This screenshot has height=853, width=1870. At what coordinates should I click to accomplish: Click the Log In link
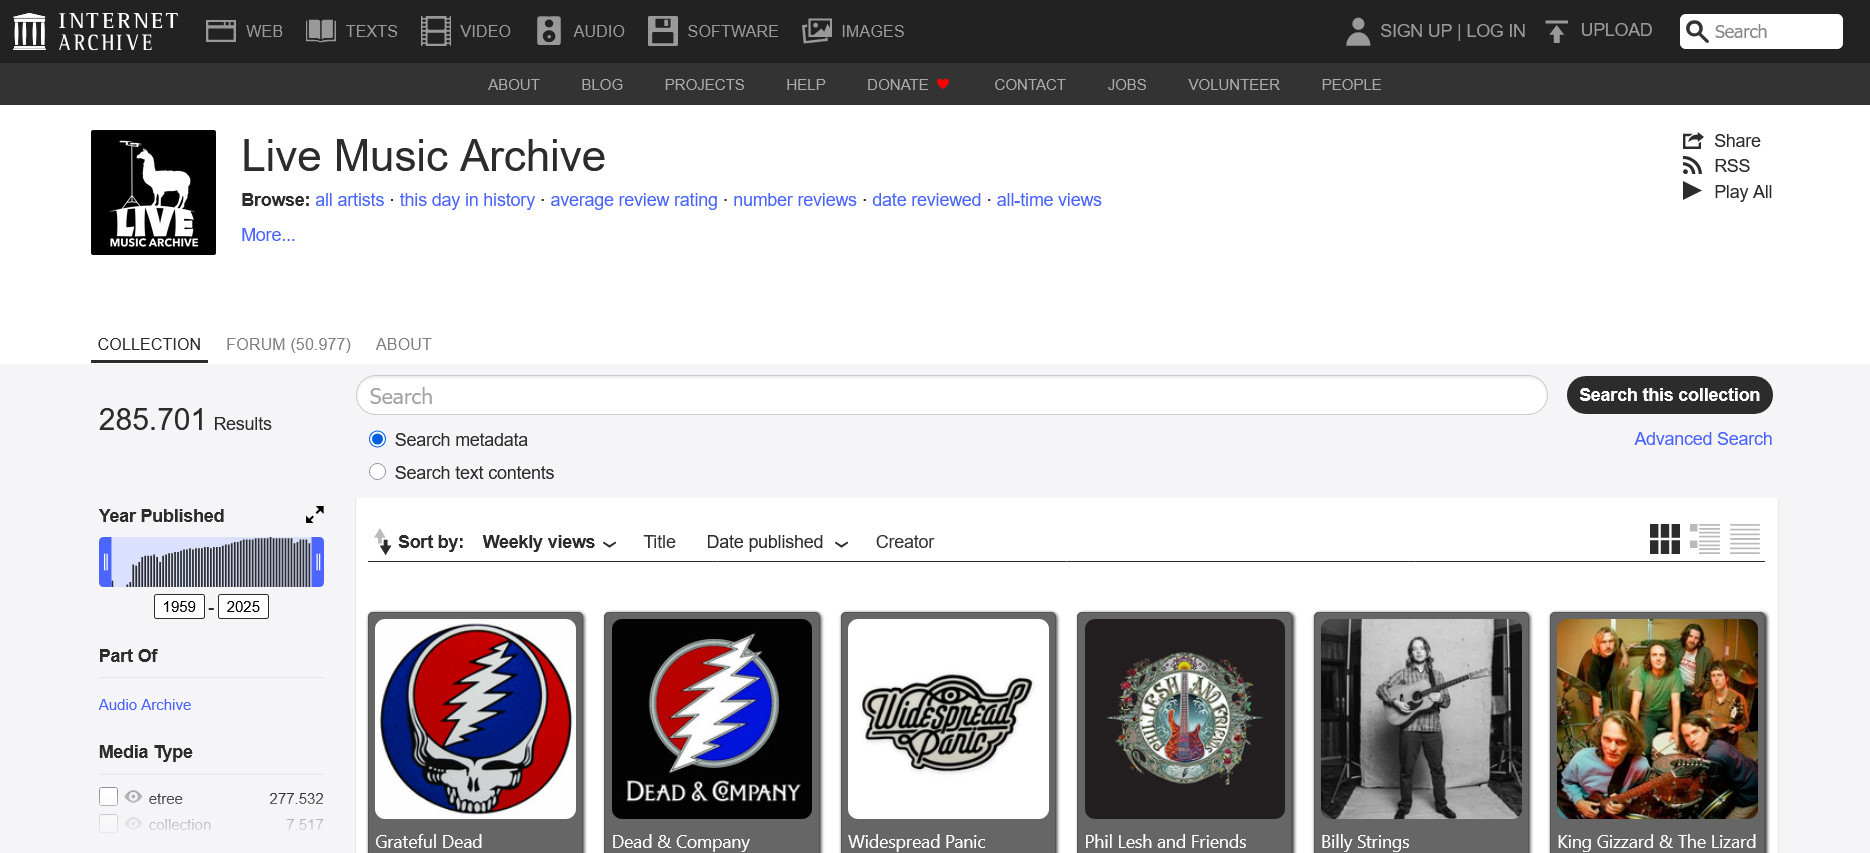coord(1496,31)
